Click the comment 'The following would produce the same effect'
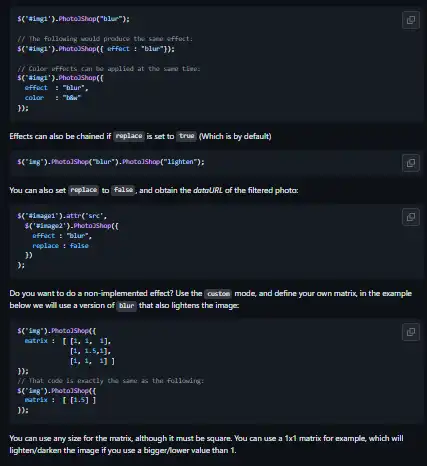427x466 pixels. coord(105,39)
